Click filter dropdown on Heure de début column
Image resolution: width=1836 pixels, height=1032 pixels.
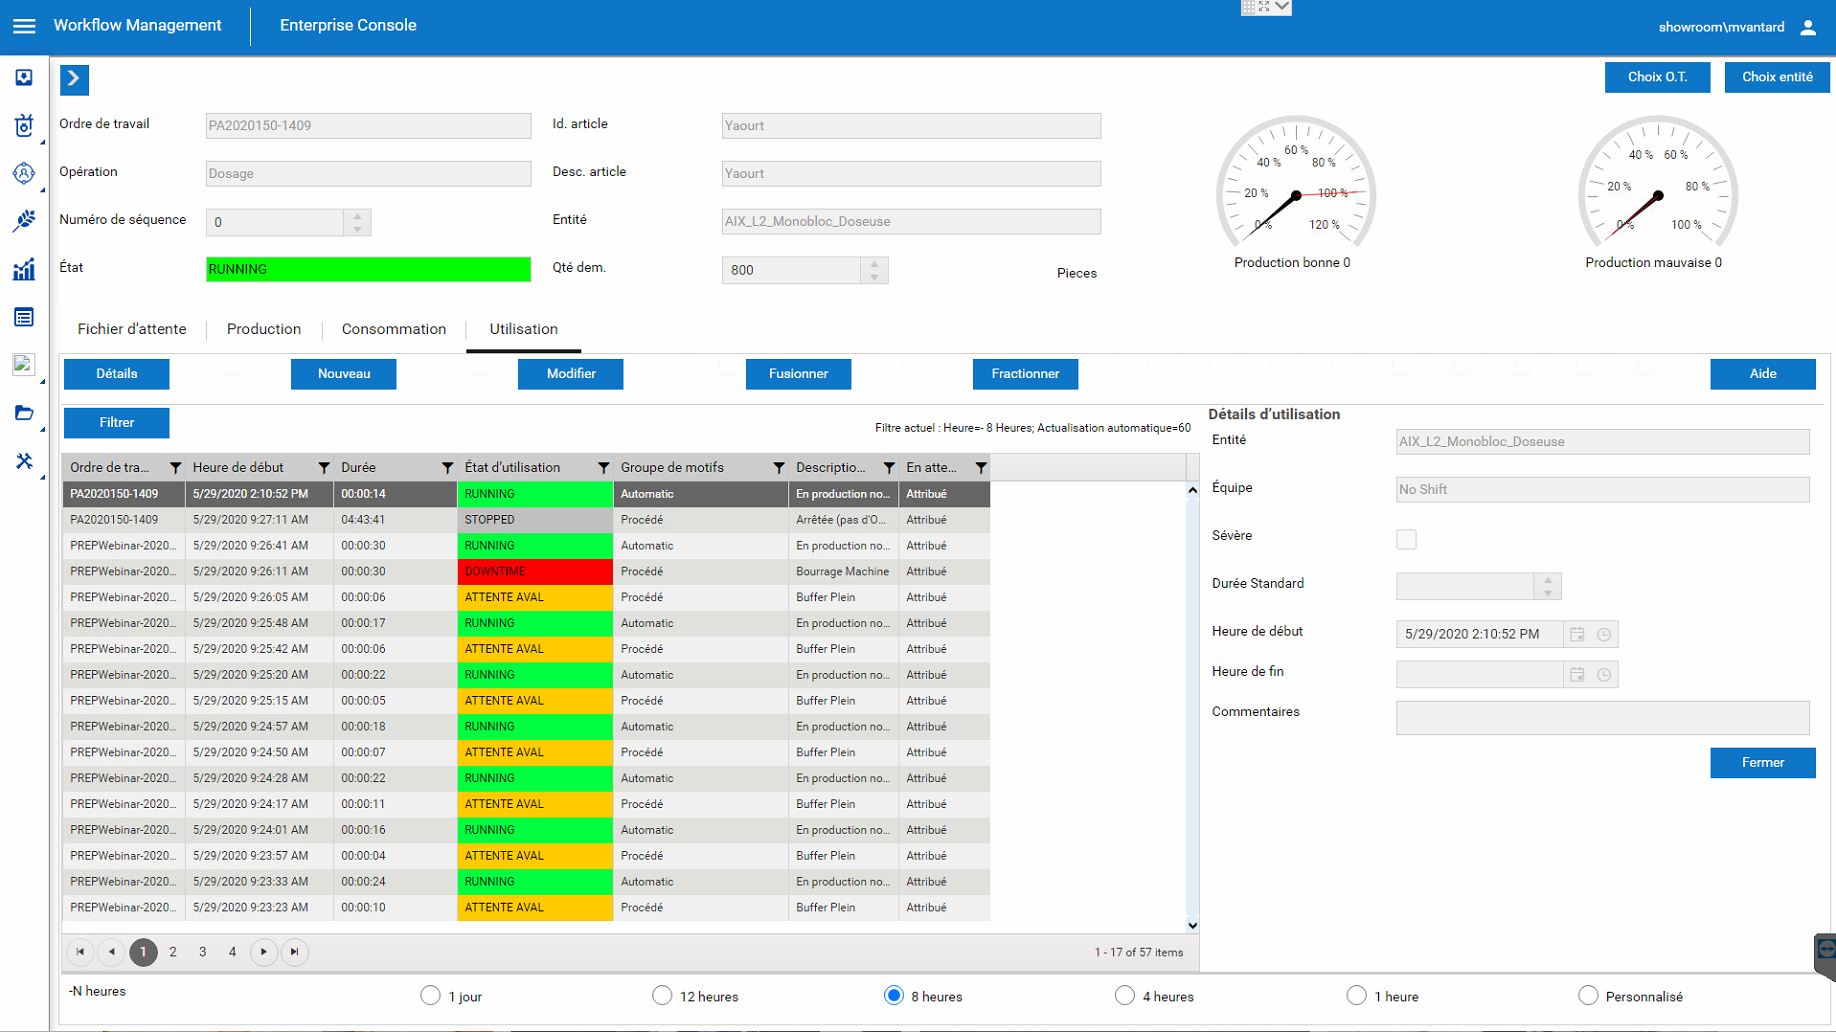[324, 468]
